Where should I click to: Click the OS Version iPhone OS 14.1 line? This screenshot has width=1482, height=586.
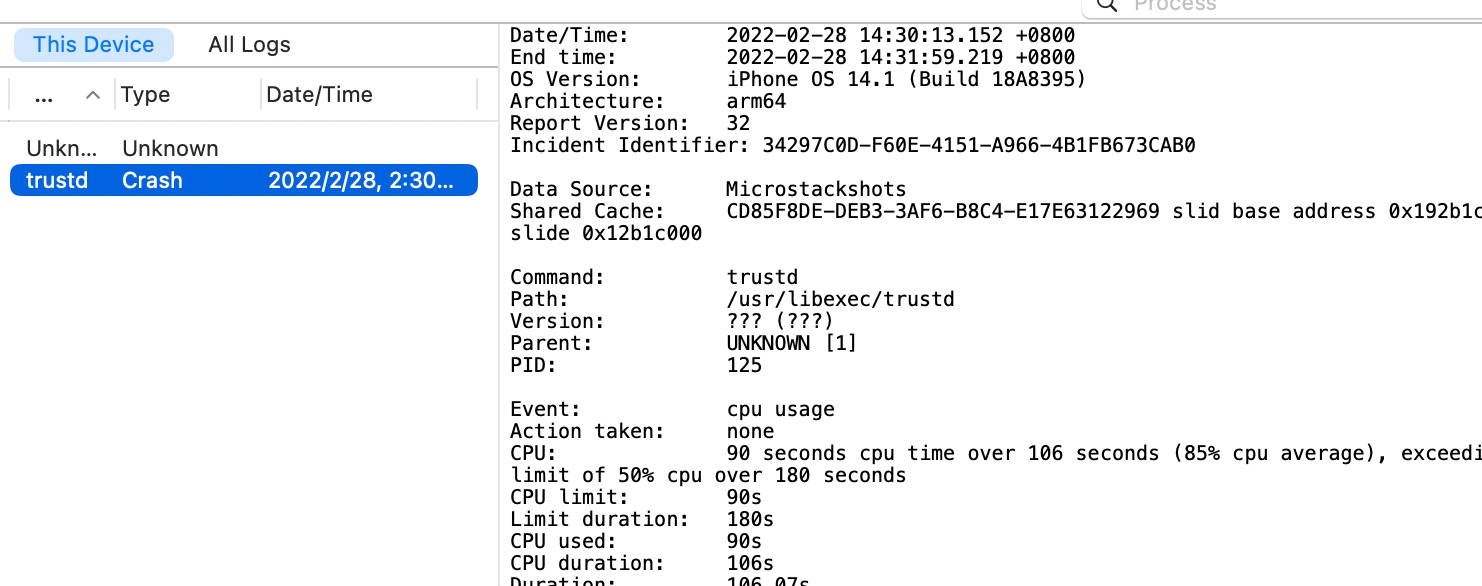[798, 79]
